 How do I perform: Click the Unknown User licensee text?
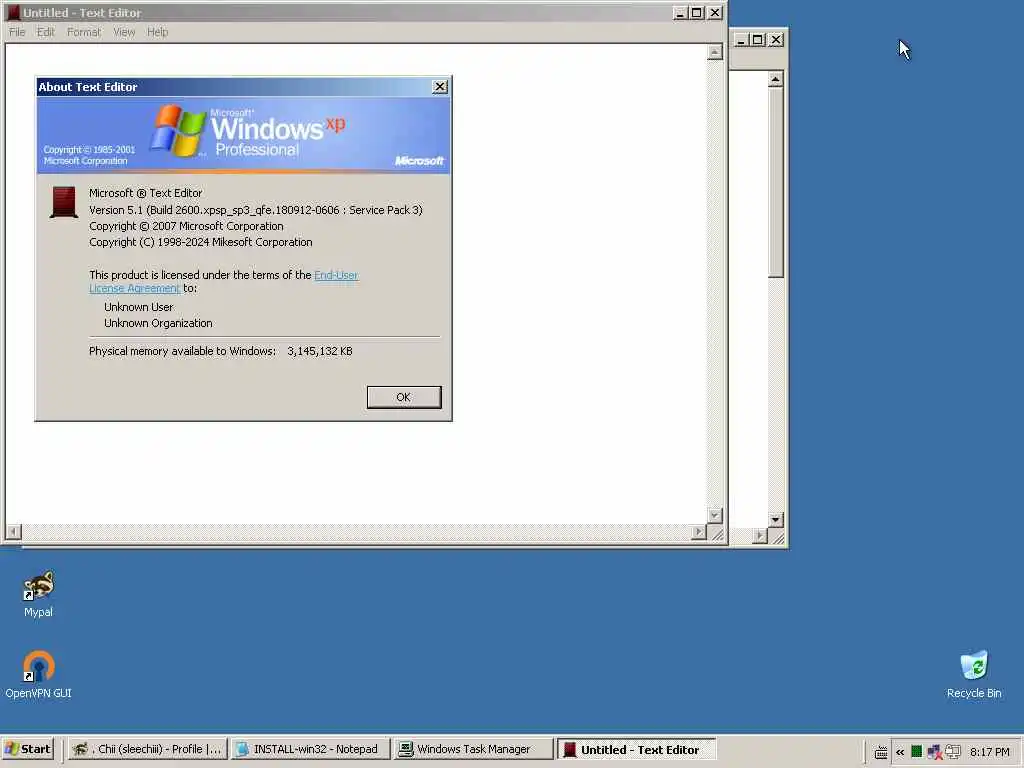tap(138, 307)
